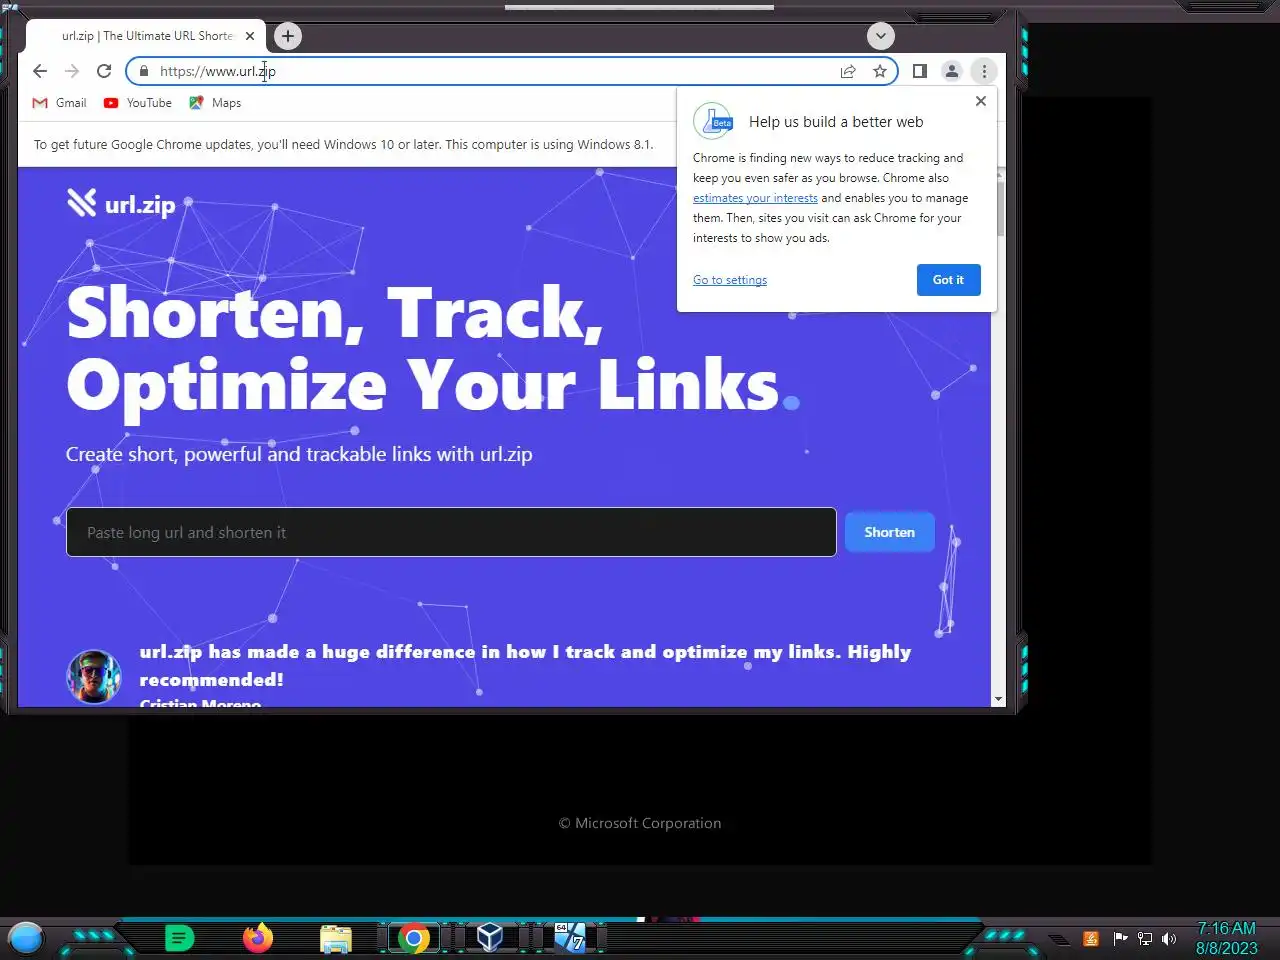1280x960 pixels.
Task: Click the browser forward arrow
Action: point(72,71)
